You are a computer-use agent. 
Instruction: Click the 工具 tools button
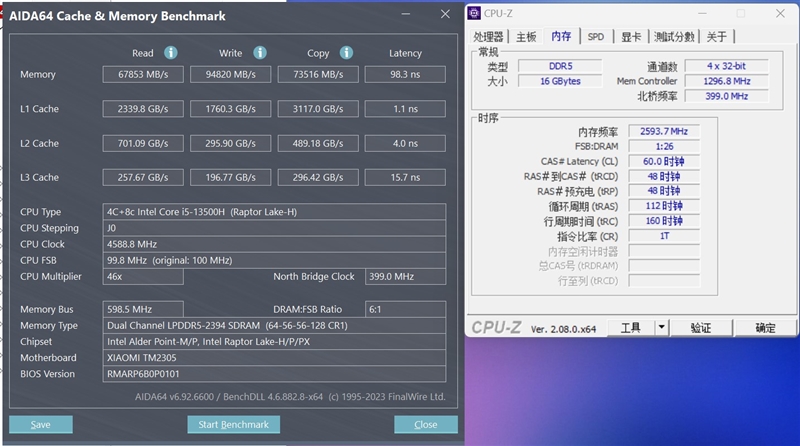tap(631, 327)
